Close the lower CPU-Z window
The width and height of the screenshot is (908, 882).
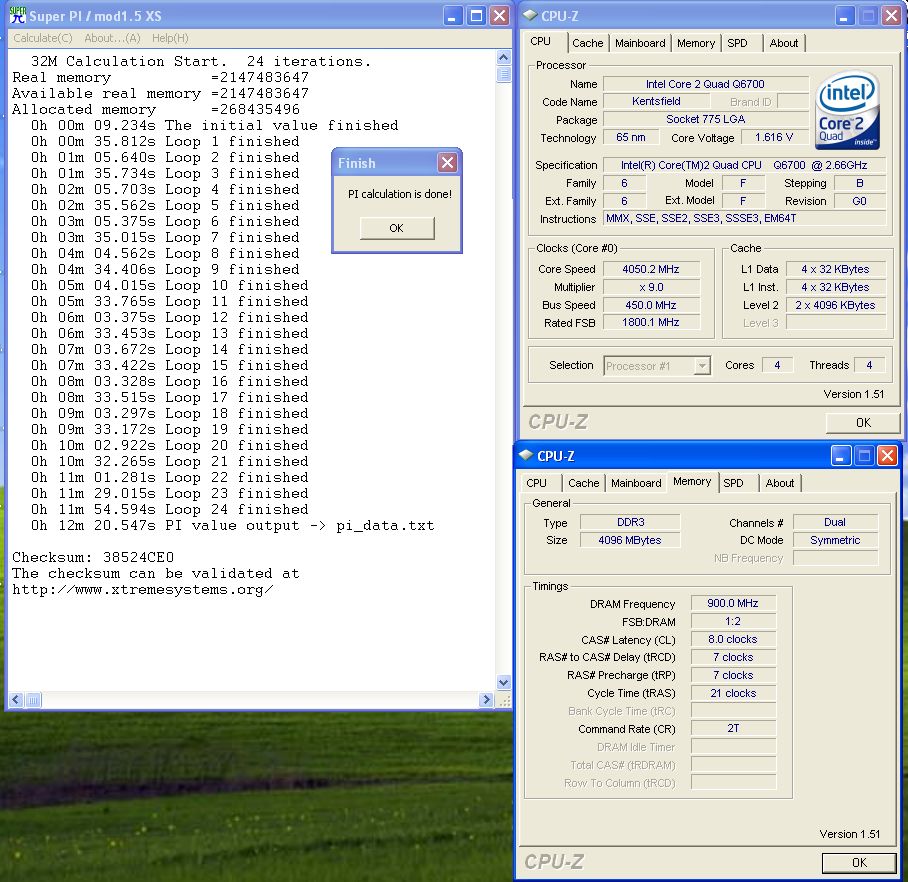click(x=887, y=456)
